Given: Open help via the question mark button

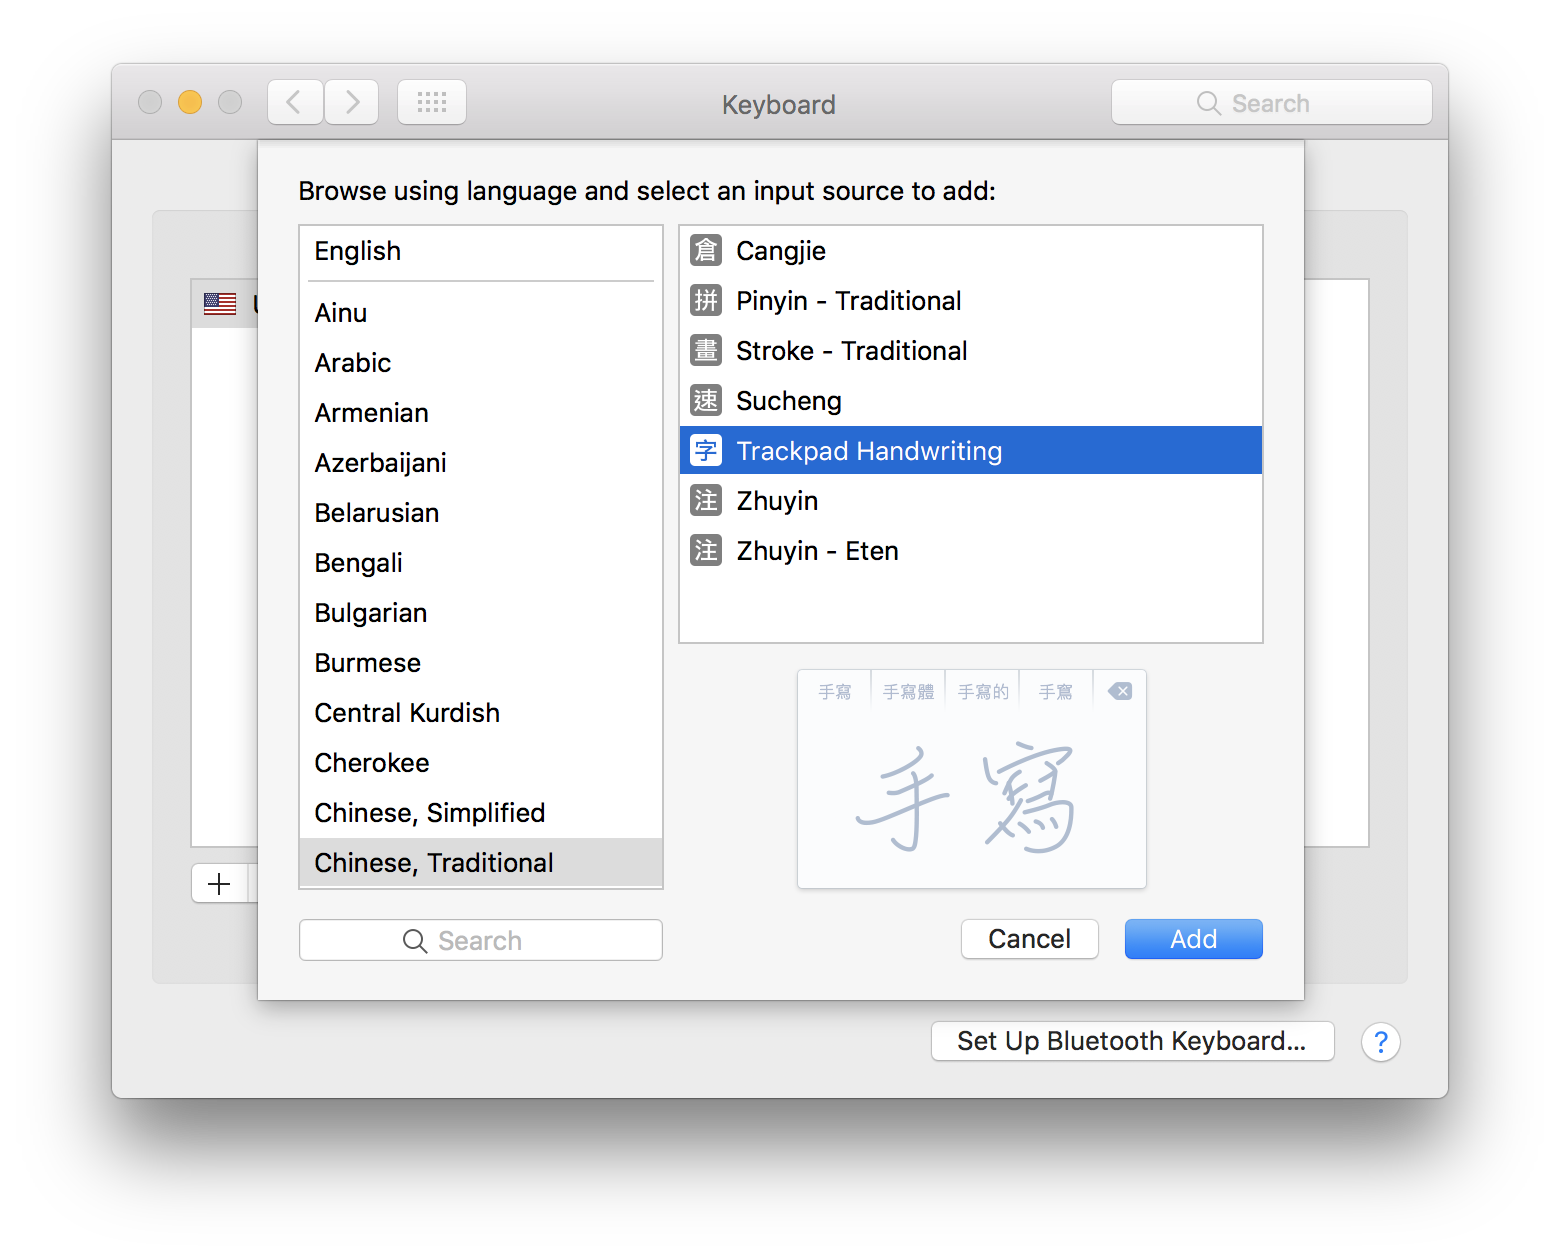Looking at the screenshot, I should pos(1381,1041).
